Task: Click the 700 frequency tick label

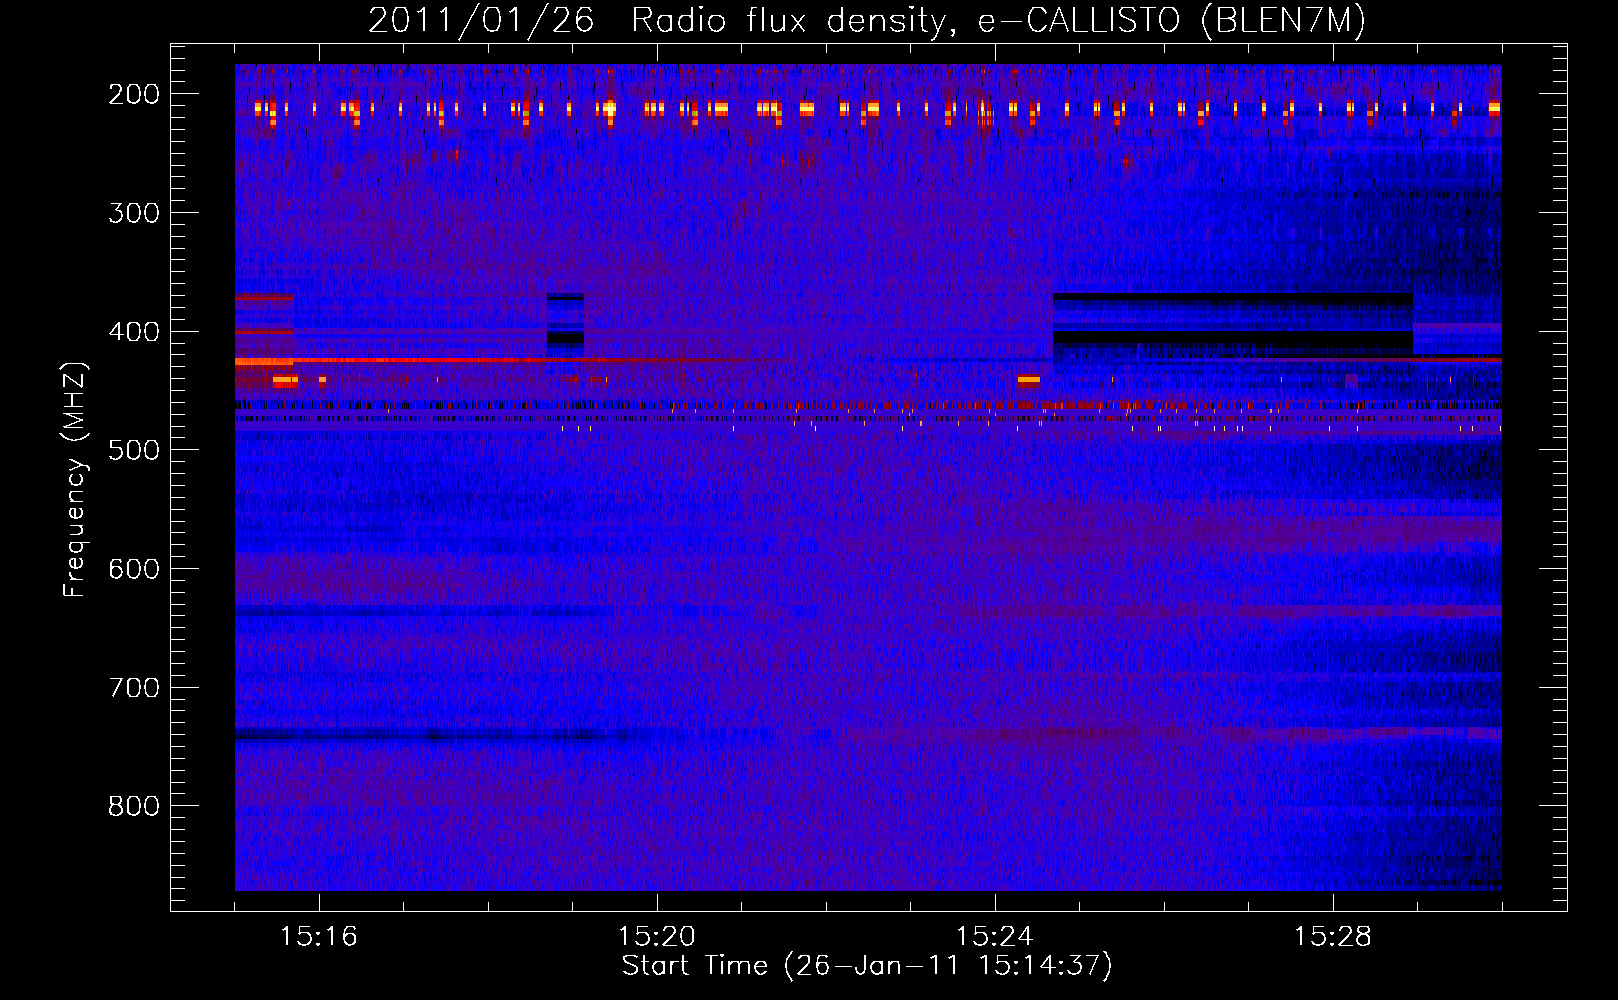Action: tap(134, 688)
